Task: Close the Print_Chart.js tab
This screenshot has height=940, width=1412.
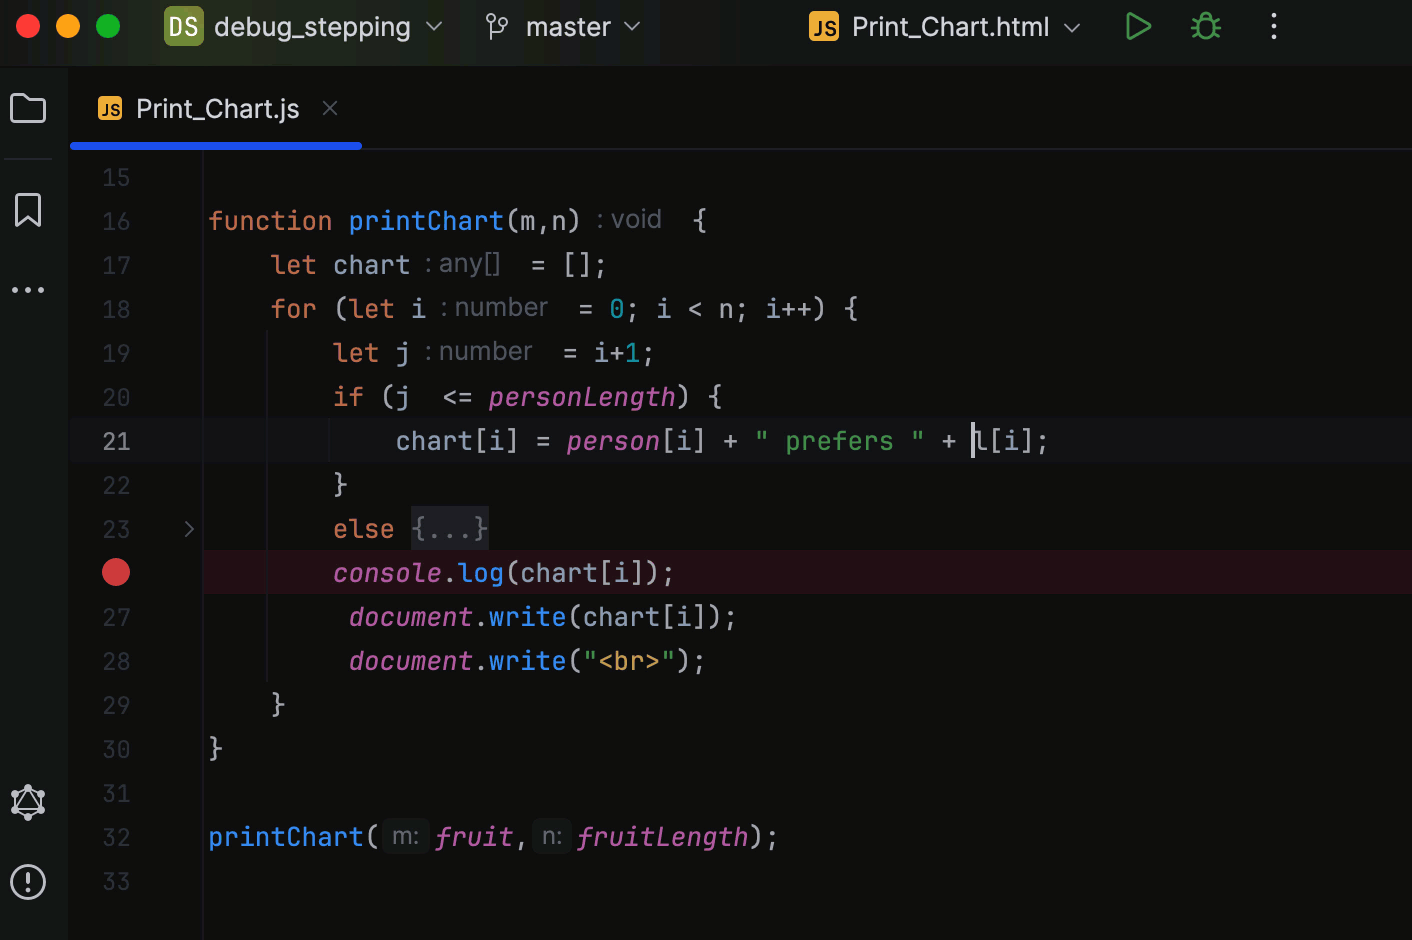Action: tap(330, 108)
